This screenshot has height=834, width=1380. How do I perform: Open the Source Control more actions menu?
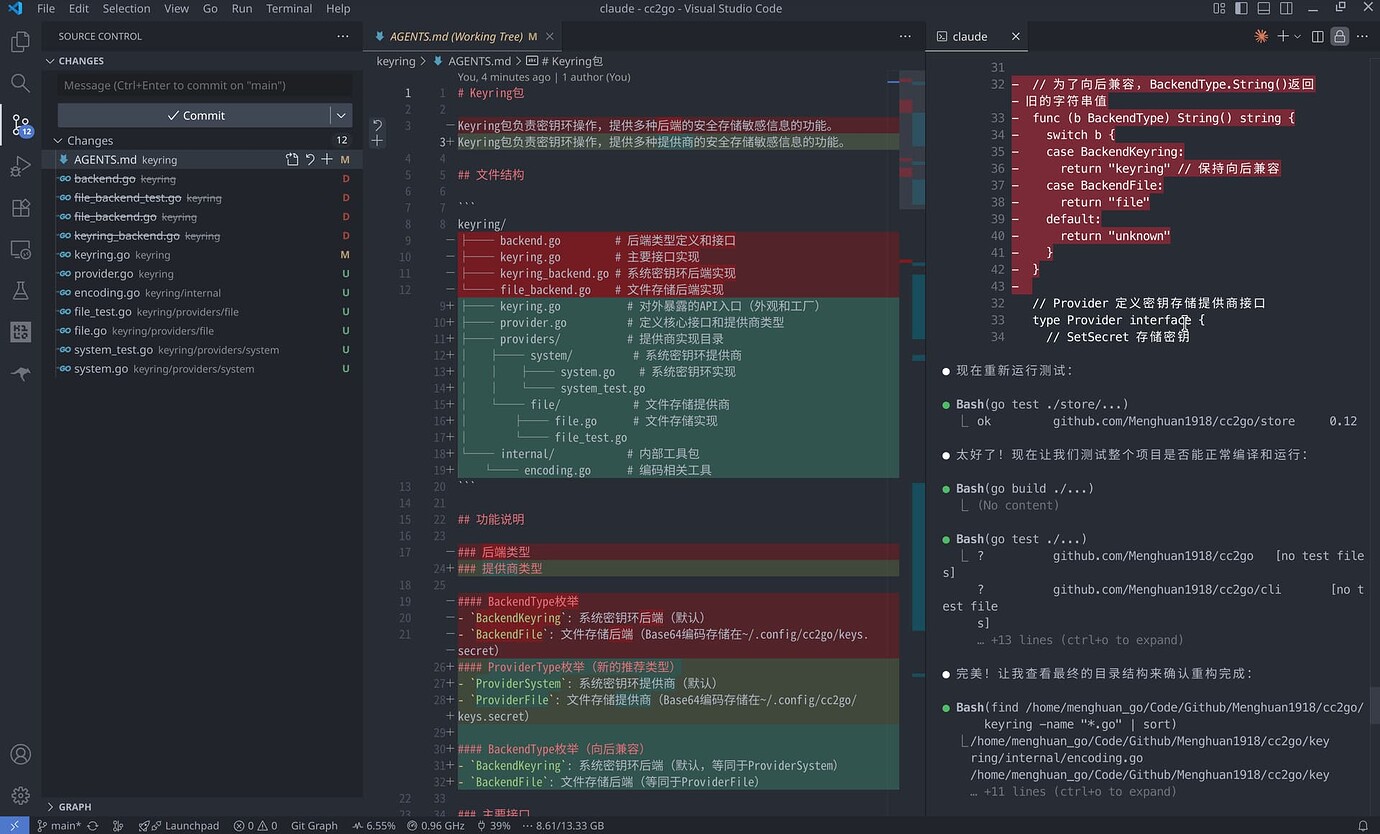(x=343, y=36)
